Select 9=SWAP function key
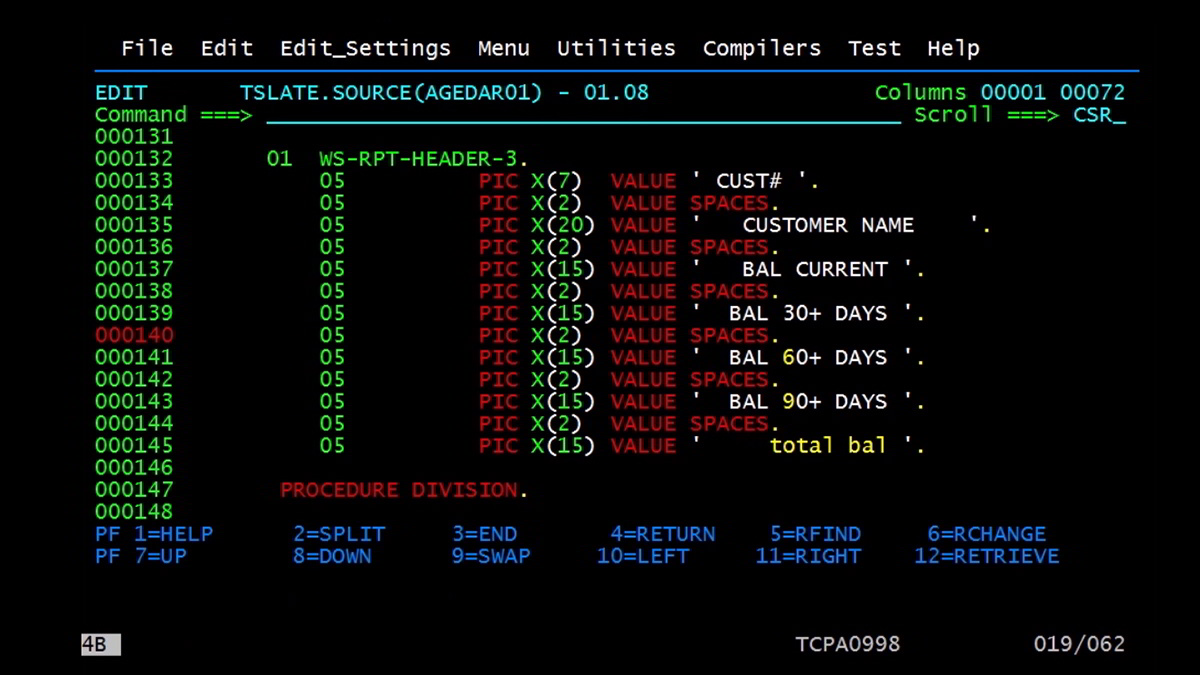Image resolution: width=1200 pixels, height=675 pixels. [x=489, y=556]
